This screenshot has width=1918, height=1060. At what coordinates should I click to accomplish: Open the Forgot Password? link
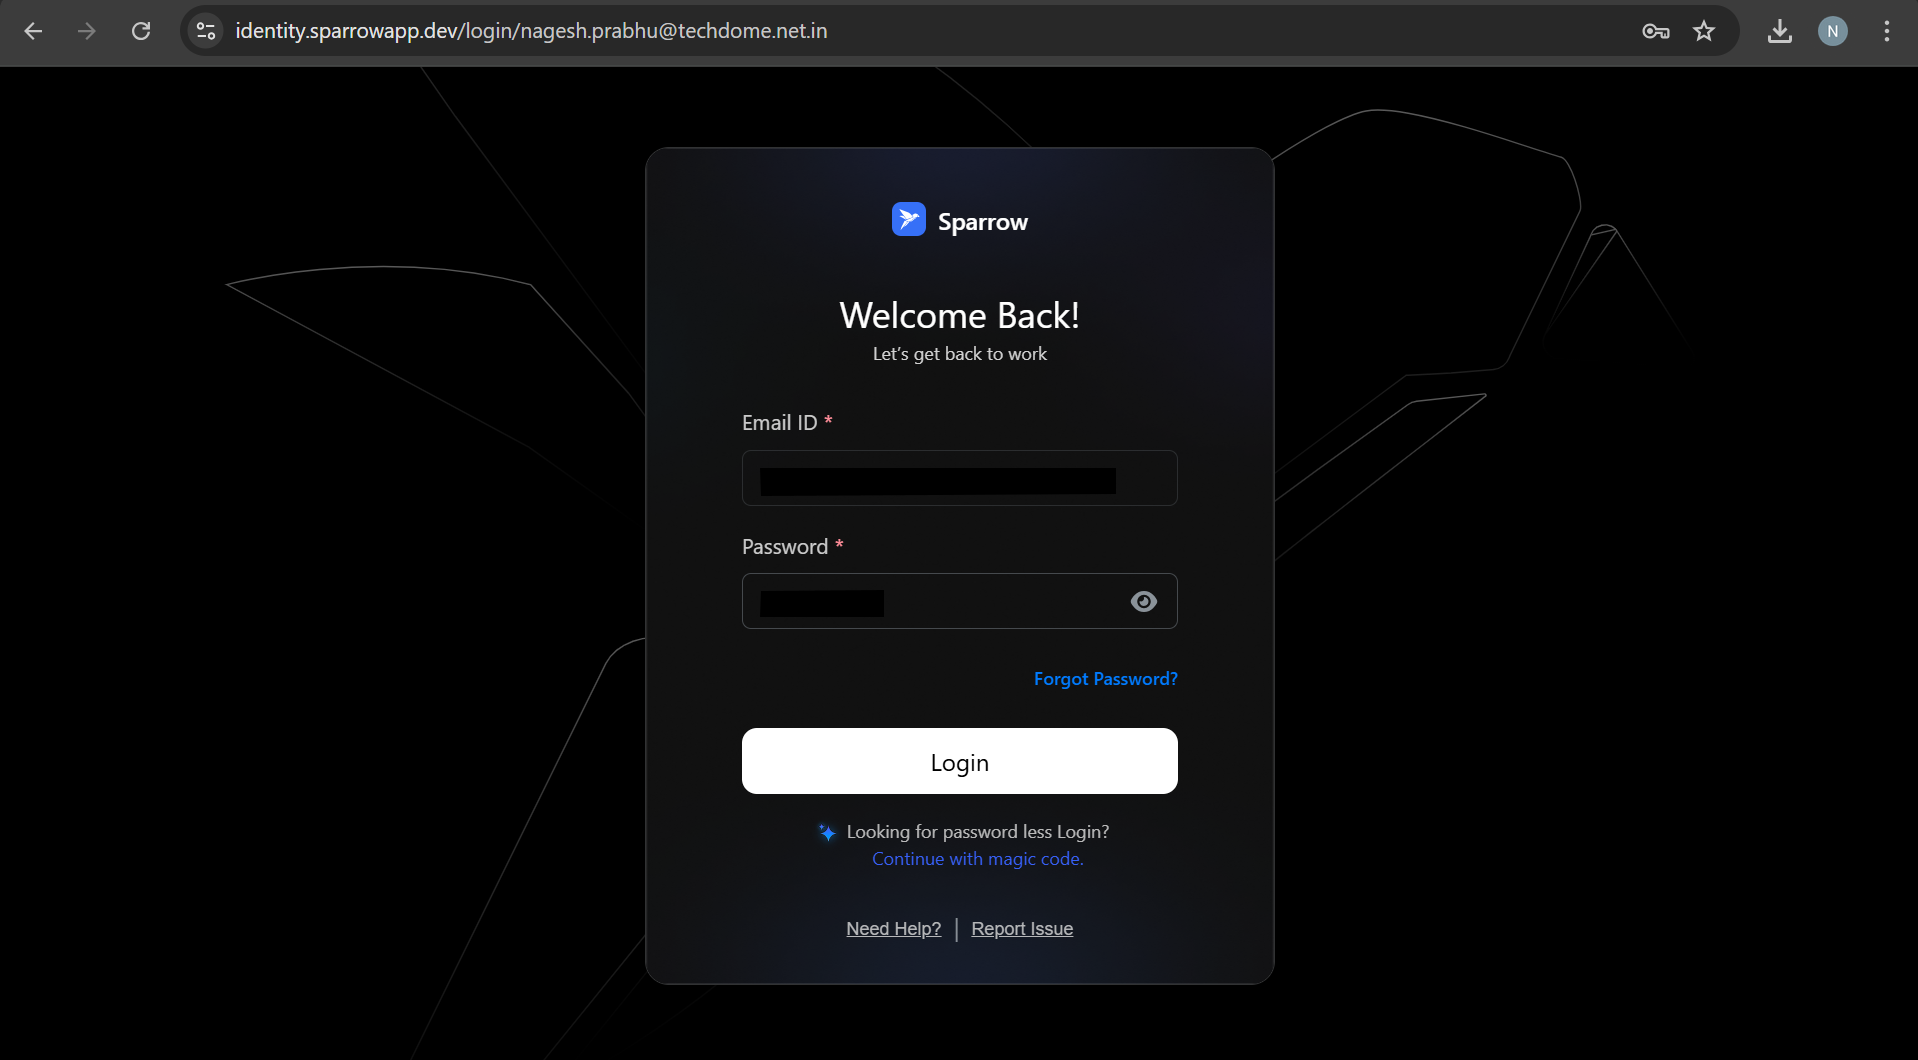(x=1106, y=679)
